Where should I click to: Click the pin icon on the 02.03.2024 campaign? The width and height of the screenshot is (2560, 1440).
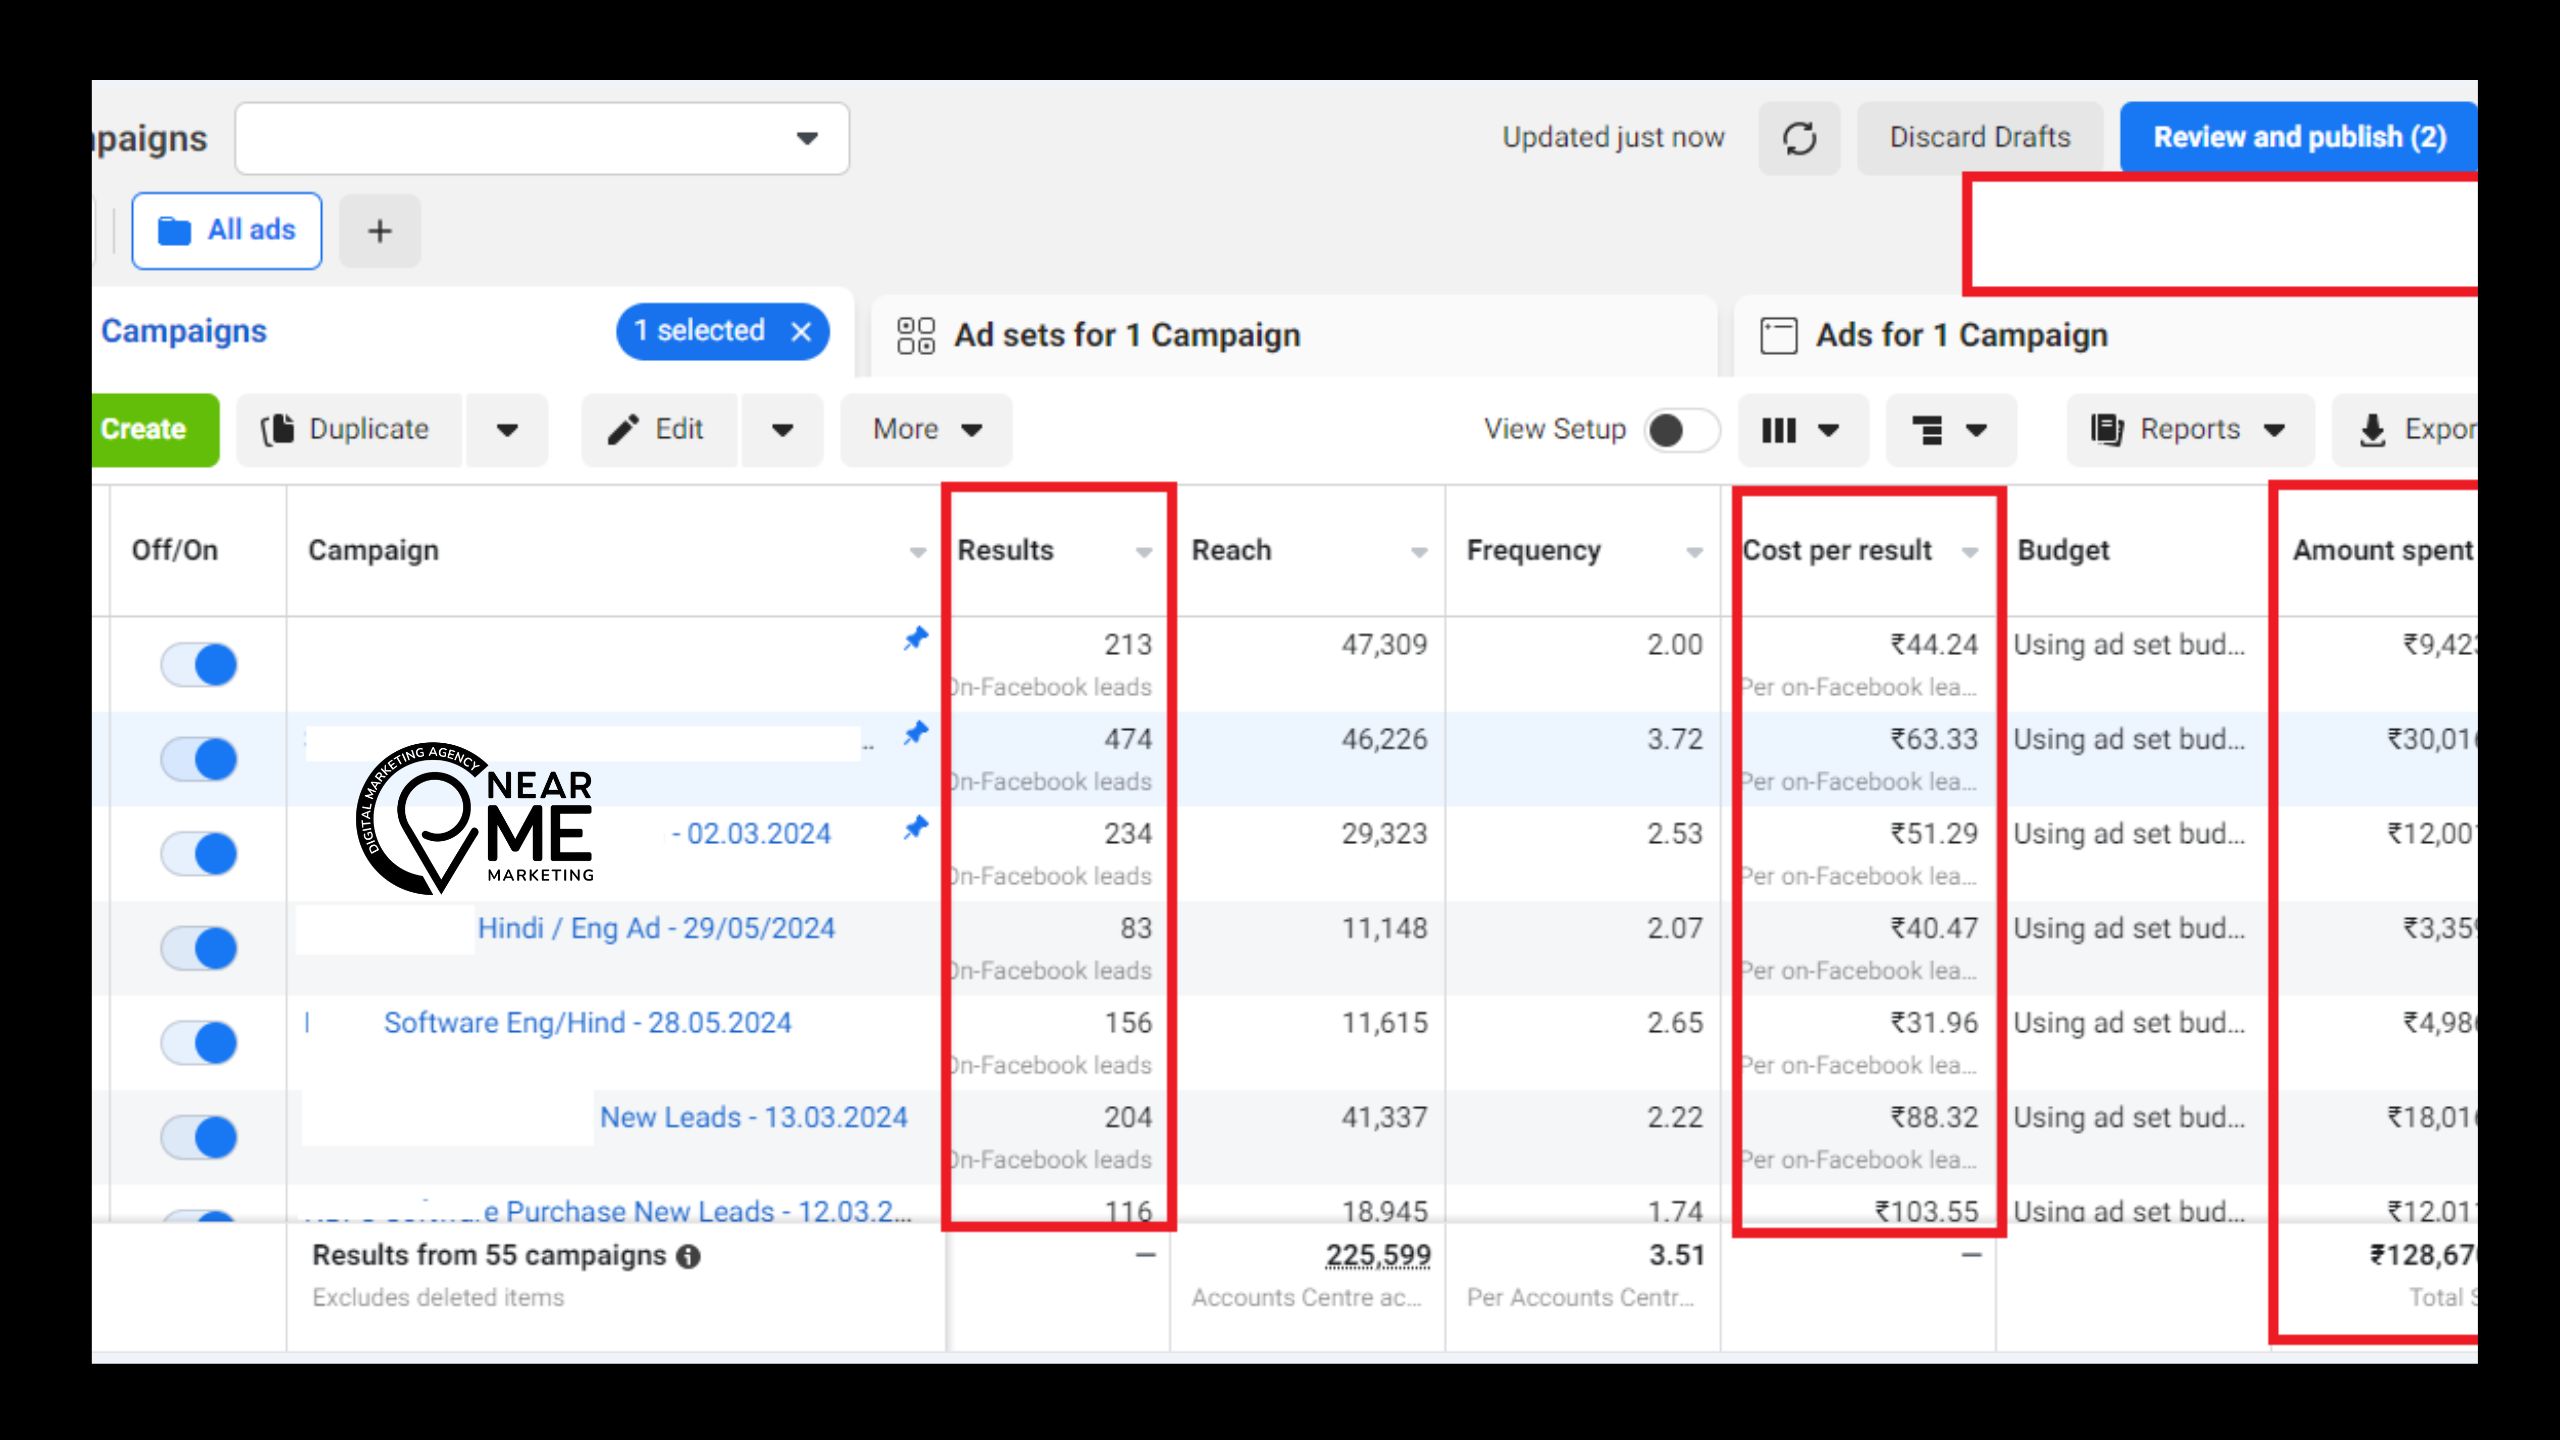coord(915,828)
